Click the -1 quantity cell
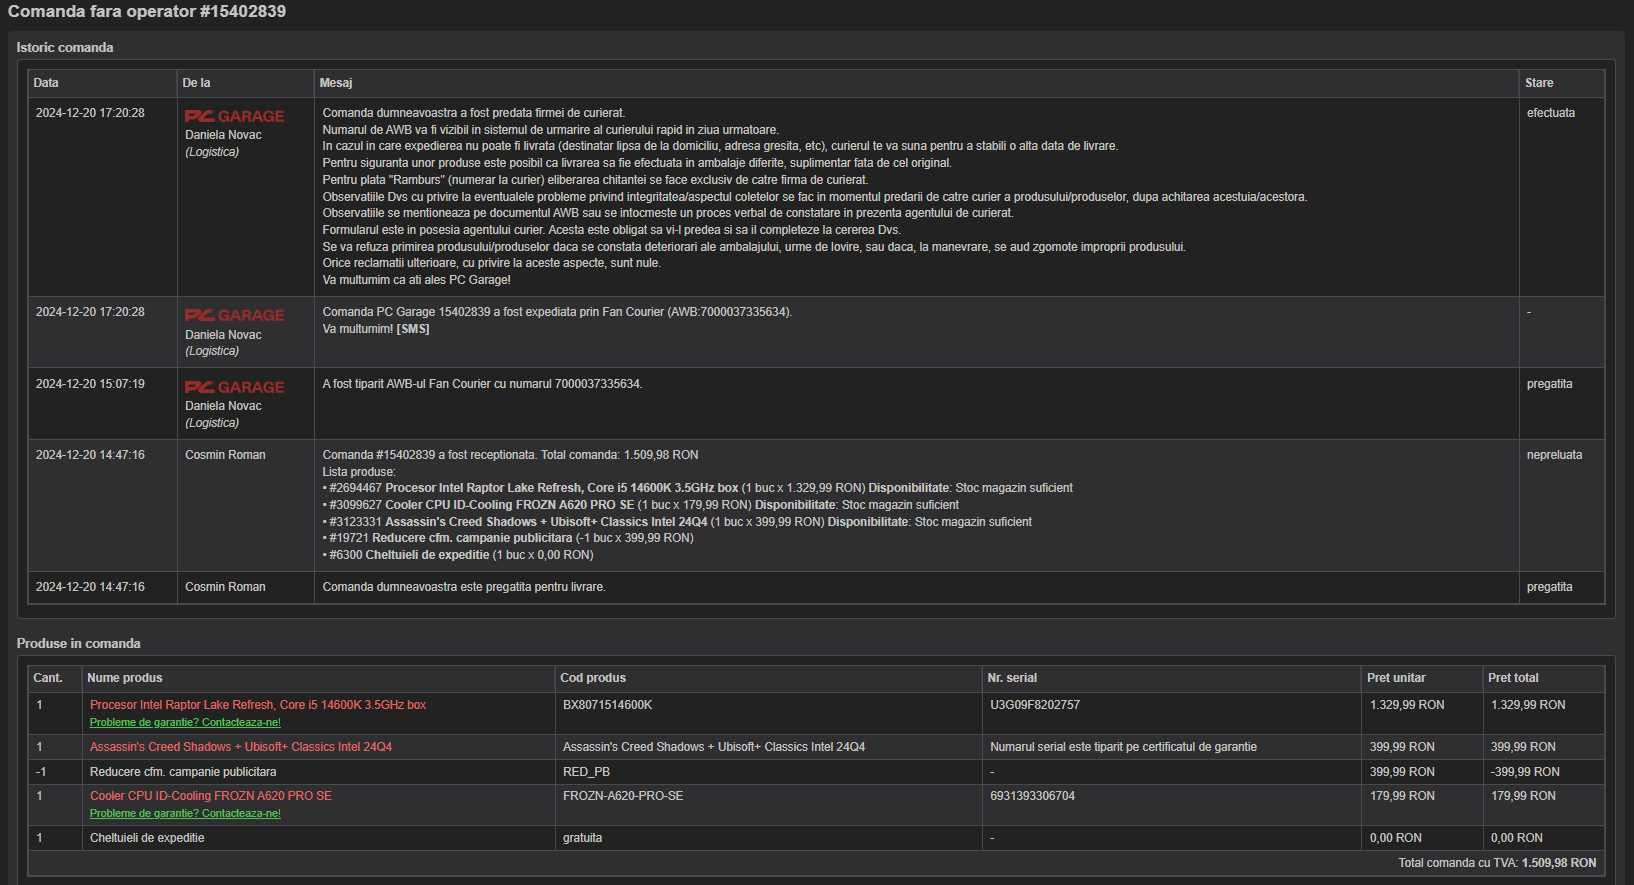The height and width of the screenshot is (885, 1634). pyautogui.click(x=41, y=772)
